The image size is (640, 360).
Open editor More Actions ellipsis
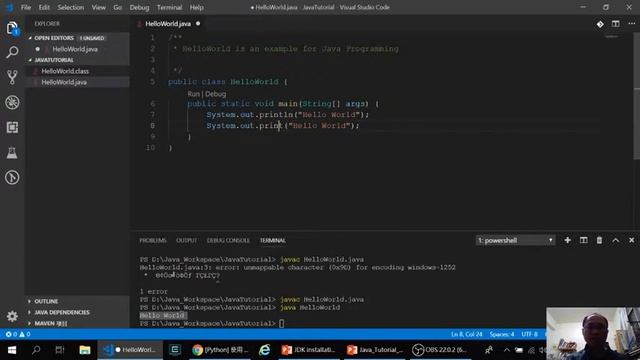click(x=631, y=24)
